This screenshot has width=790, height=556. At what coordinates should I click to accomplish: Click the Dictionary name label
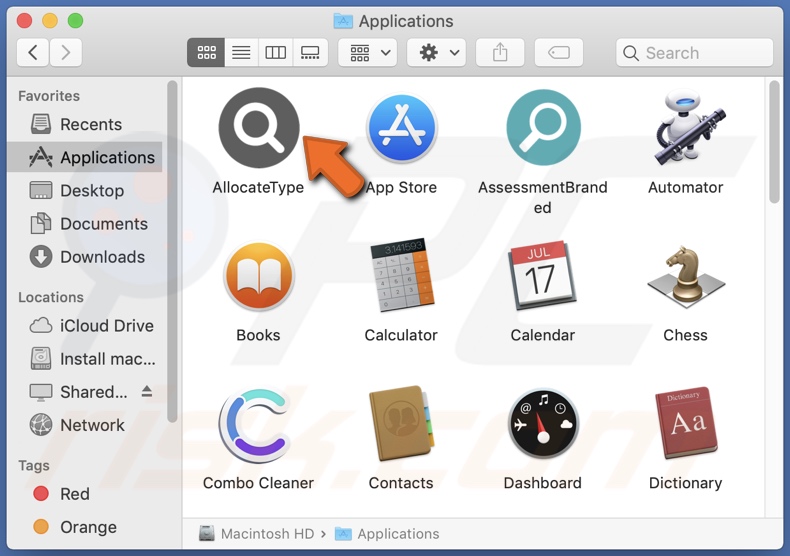point(686,483)
